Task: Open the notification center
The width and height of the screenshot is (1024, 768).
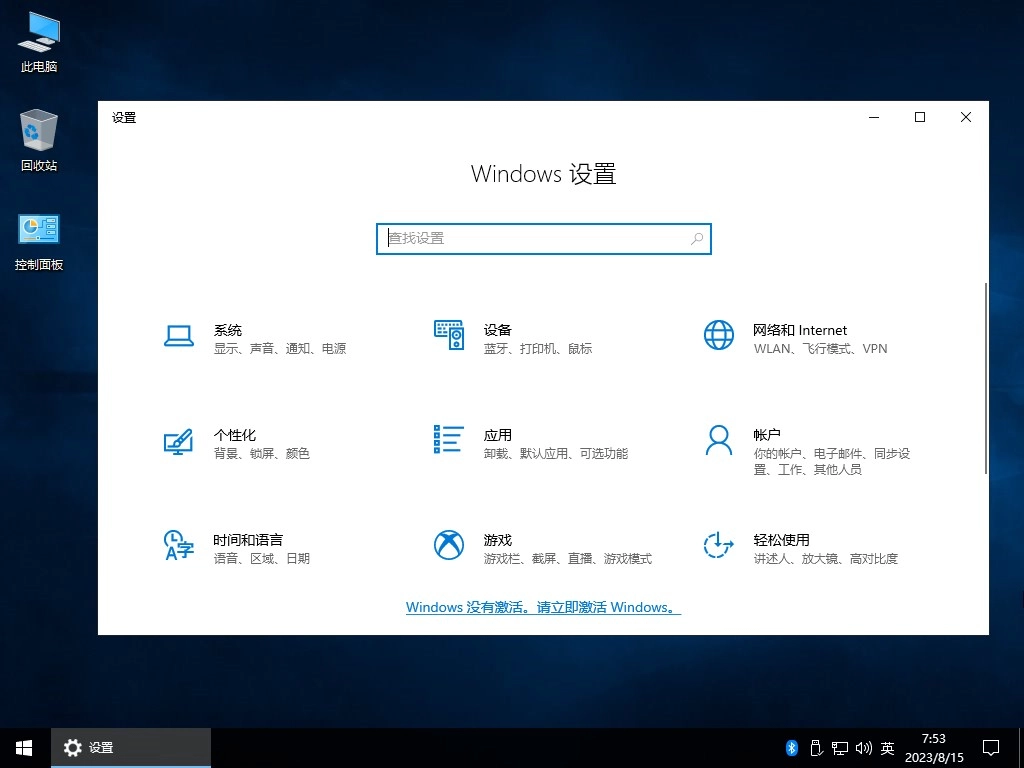Action: [990, 747]
